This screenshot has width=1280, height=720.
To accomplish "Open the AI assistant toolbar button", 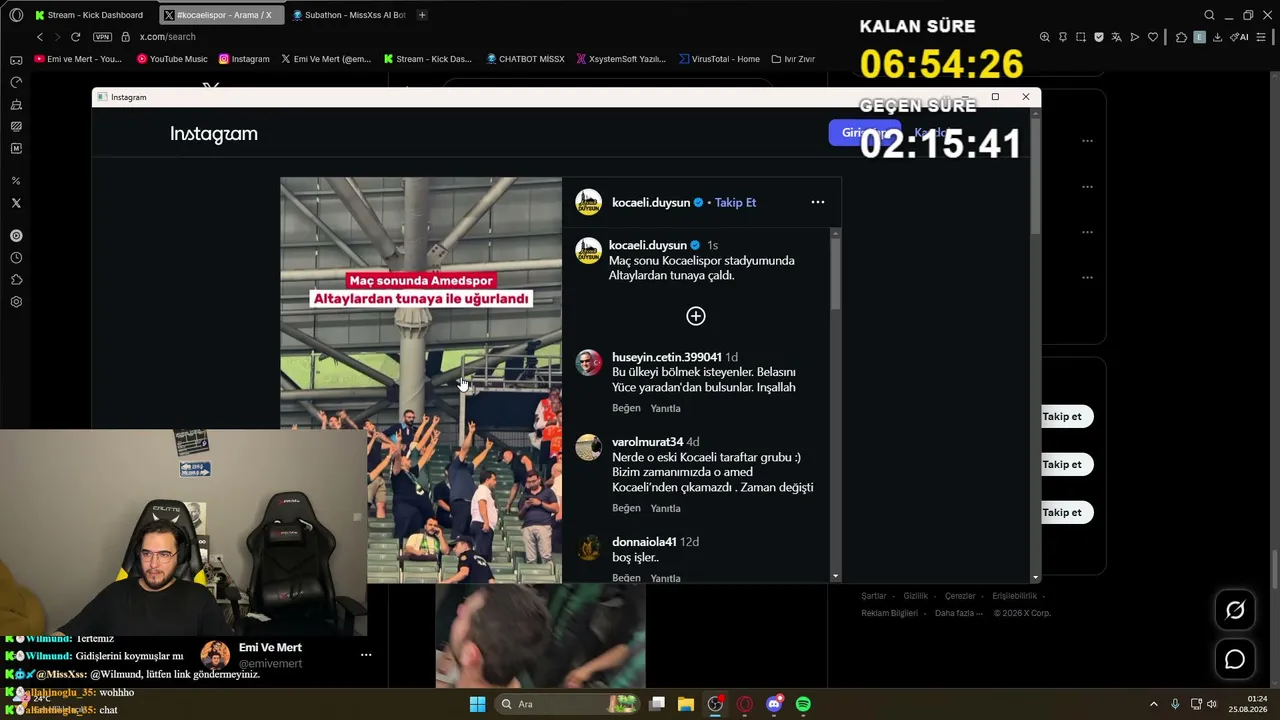I will [x=1240, y=37].
